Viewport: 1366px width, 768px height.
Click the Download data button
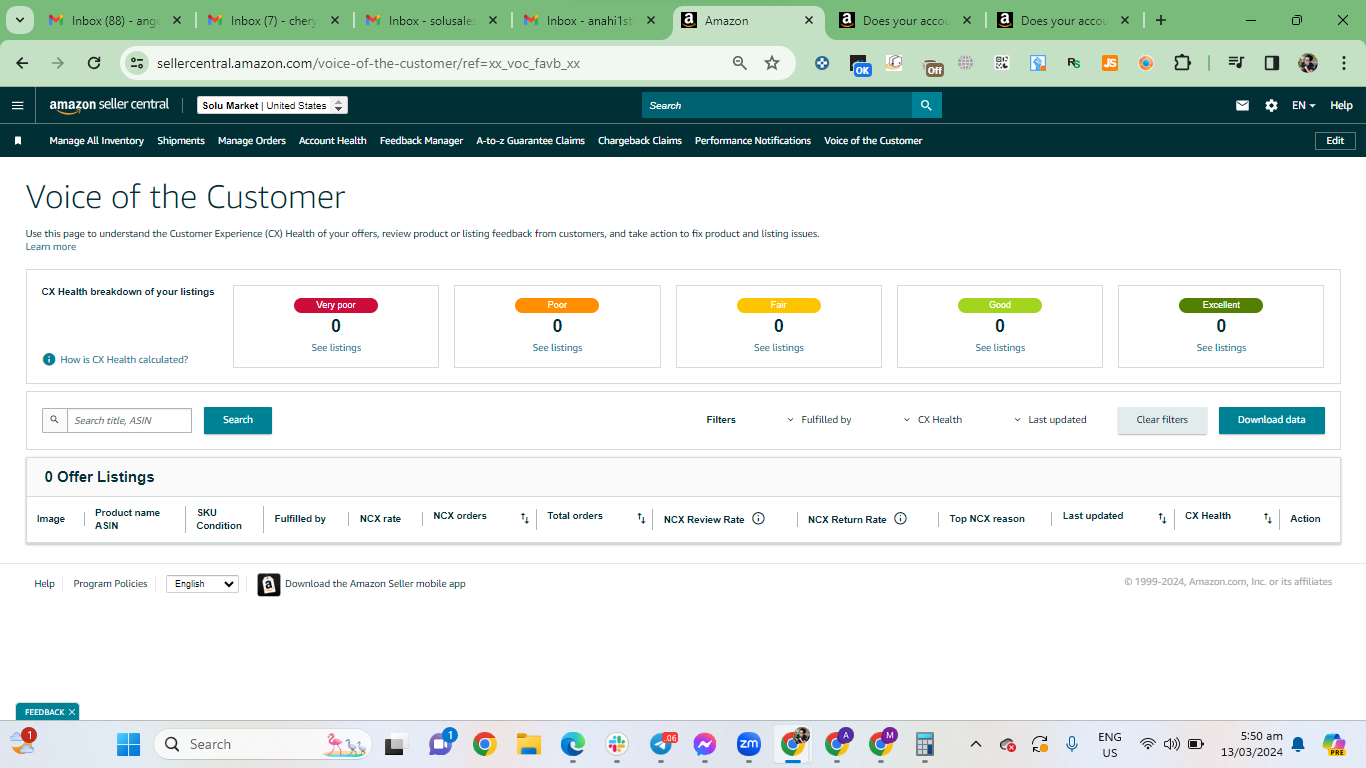(1272, 420)
